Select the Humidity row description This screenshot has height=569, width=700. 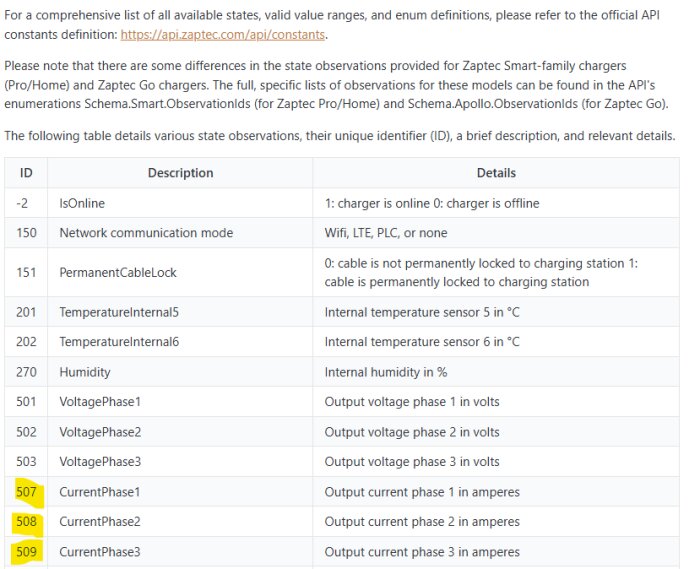click(x=85, y=372)
